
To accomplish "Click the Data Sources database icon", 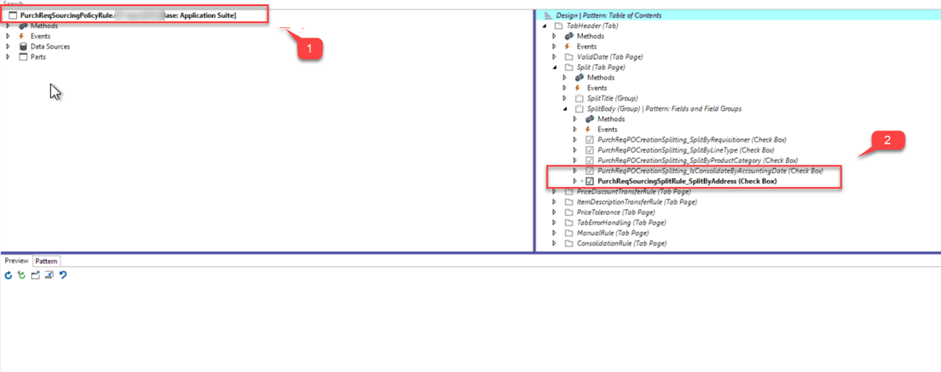I will tap(23, 46).
